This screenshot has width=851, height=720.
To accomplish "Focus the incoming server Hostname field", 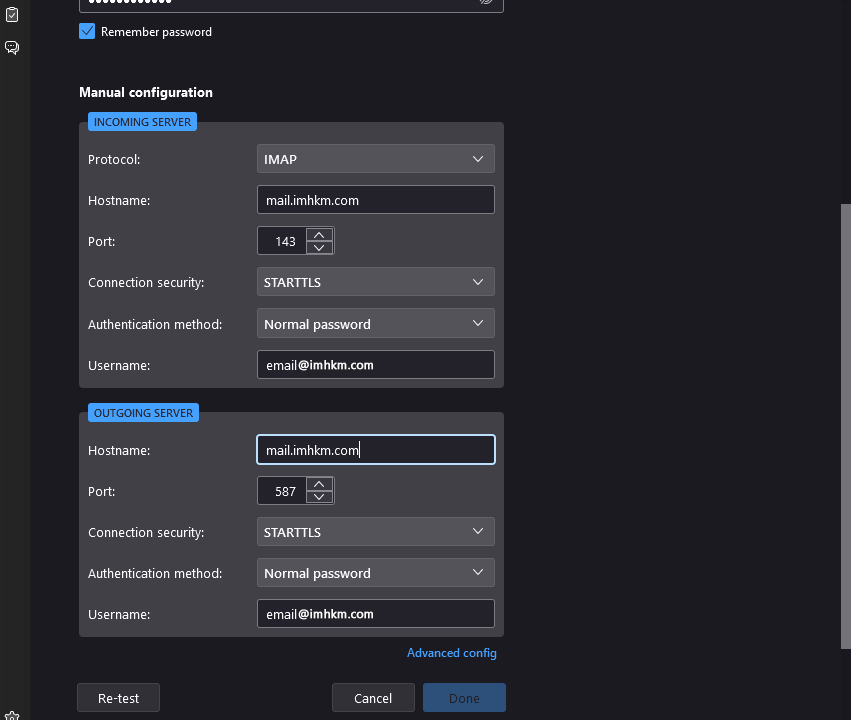I will coord(375,200).
